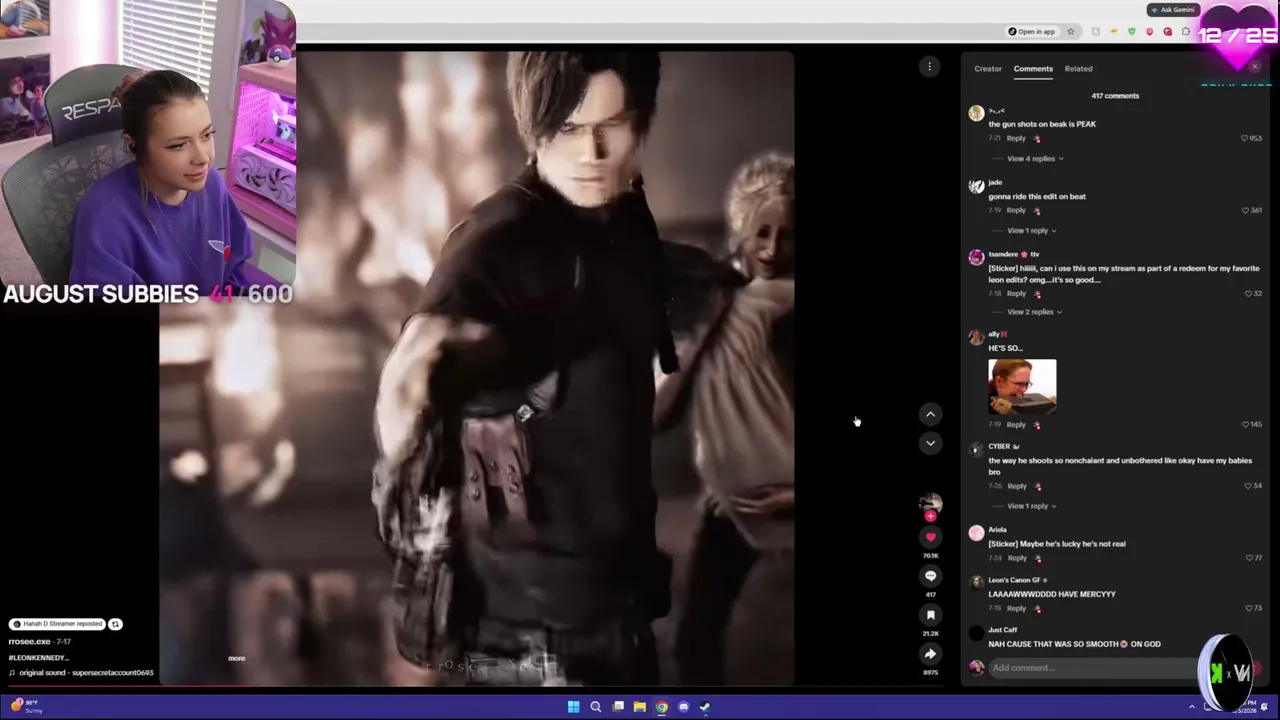Open Google Chrome from the taskbar
The width and height of the screenshot is (1280, 720).
661,707
